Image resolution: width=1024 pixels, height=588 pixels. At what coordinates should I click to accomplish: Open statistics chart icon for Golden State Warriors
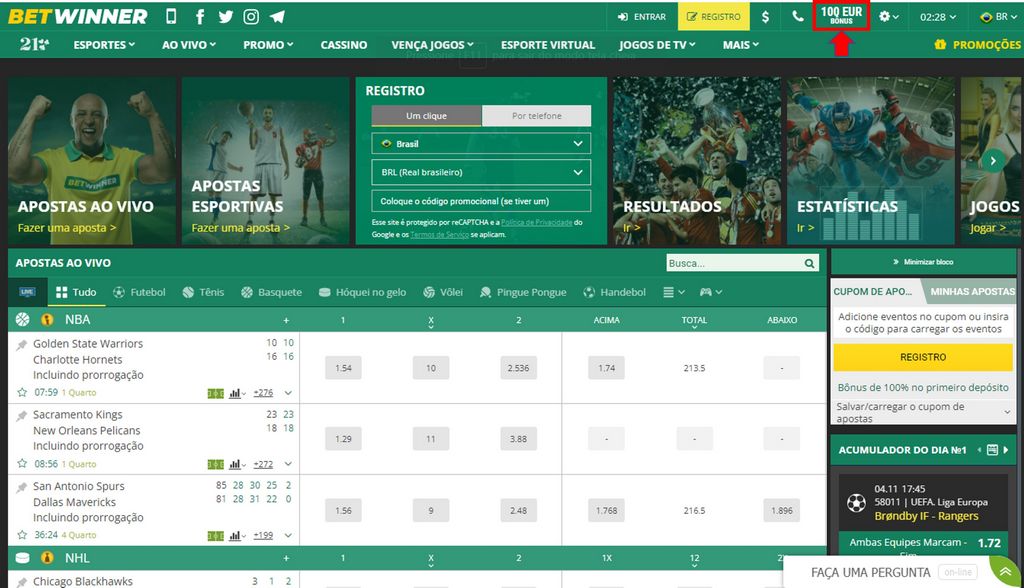235,393
